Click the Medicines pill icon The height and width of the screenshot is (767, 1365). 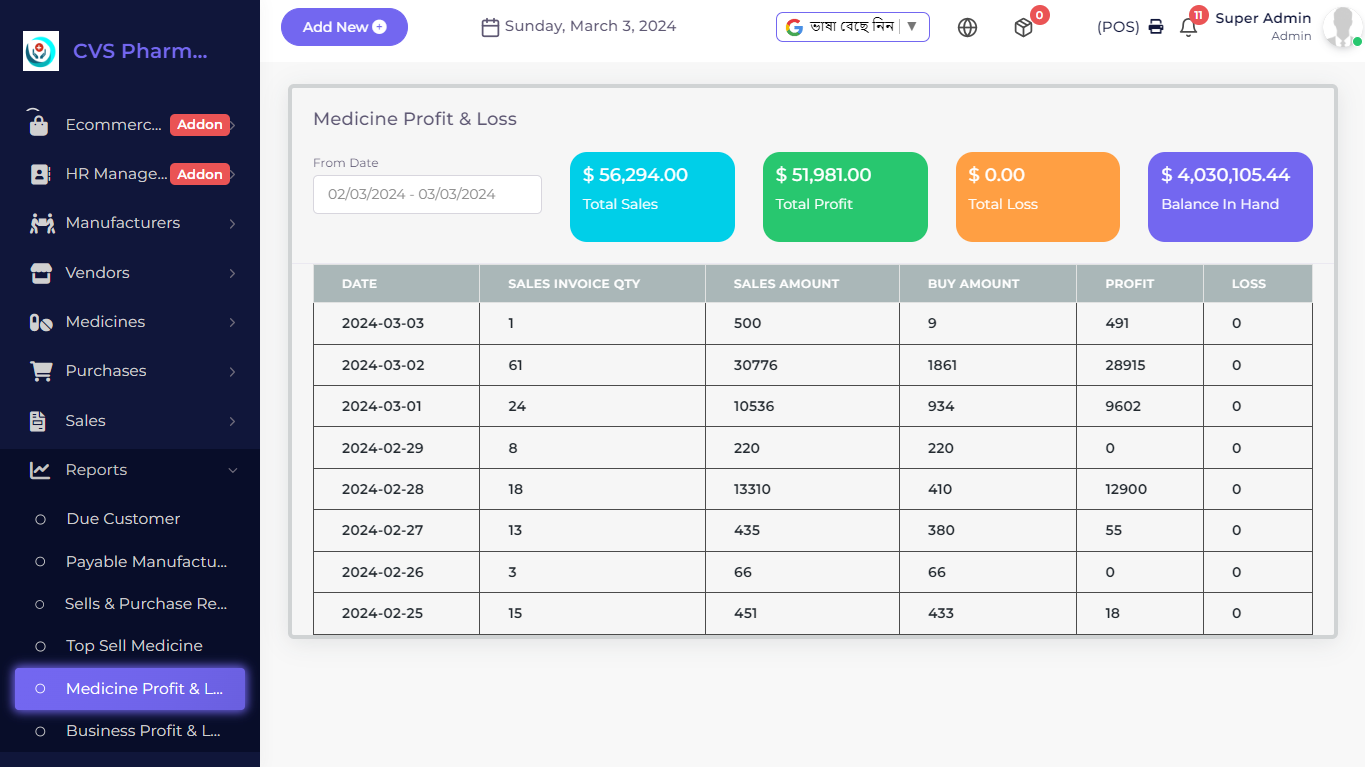[x=41, y=322]
